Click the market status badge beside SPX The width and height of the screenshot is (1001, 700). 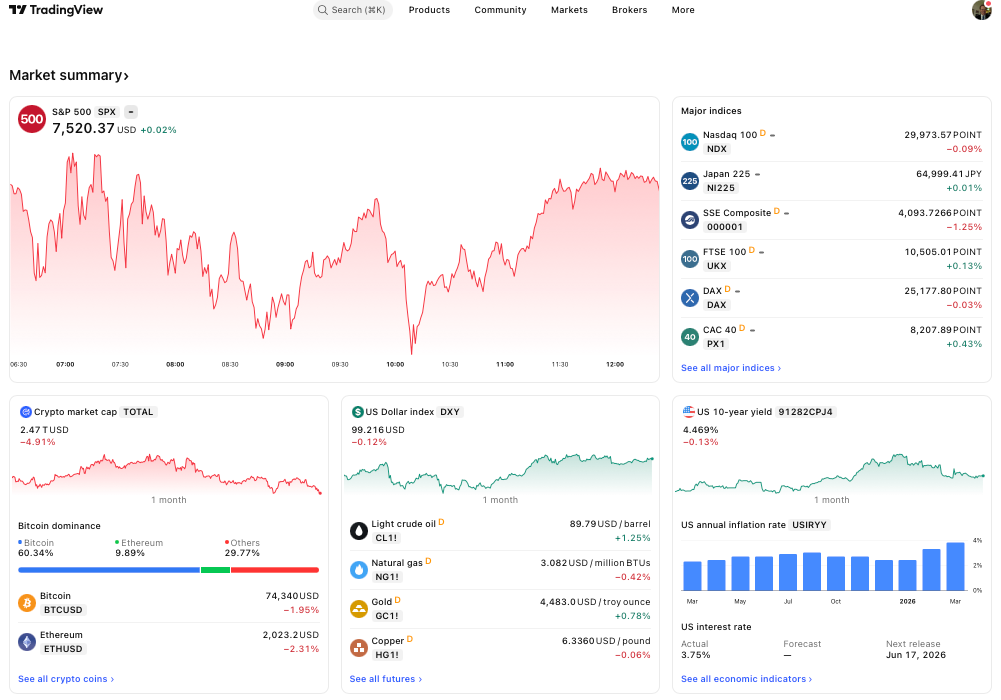tap(130, 112)
